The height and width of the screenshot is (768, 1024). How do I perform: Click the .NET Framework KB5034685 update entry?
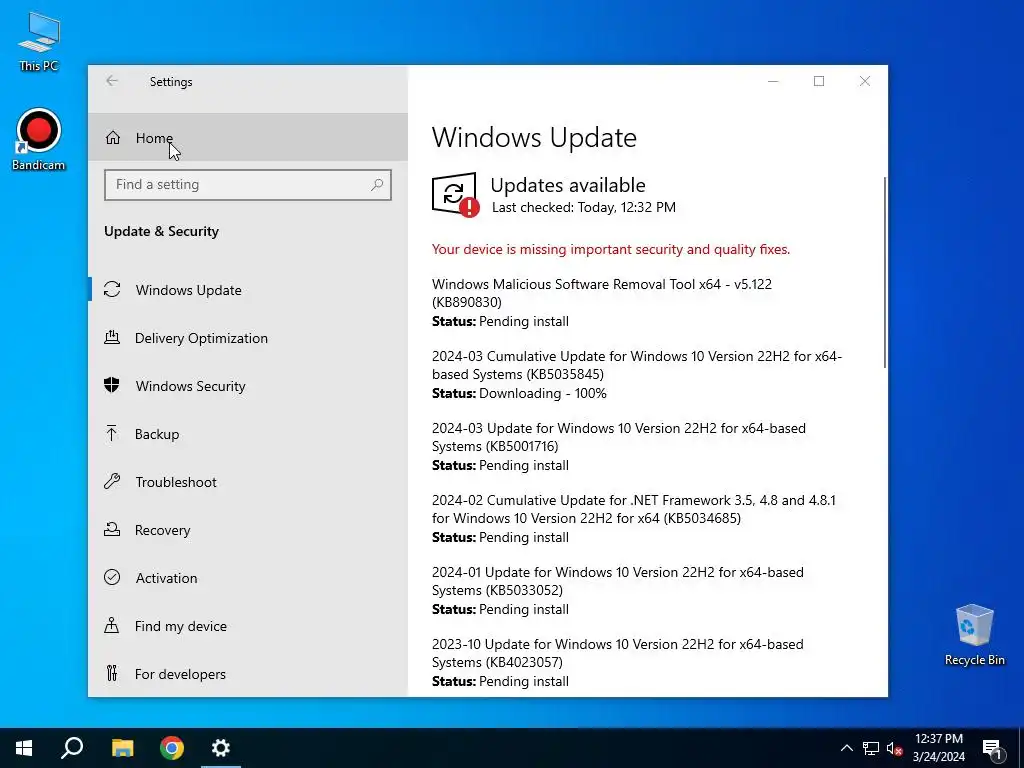coord(633,519)
